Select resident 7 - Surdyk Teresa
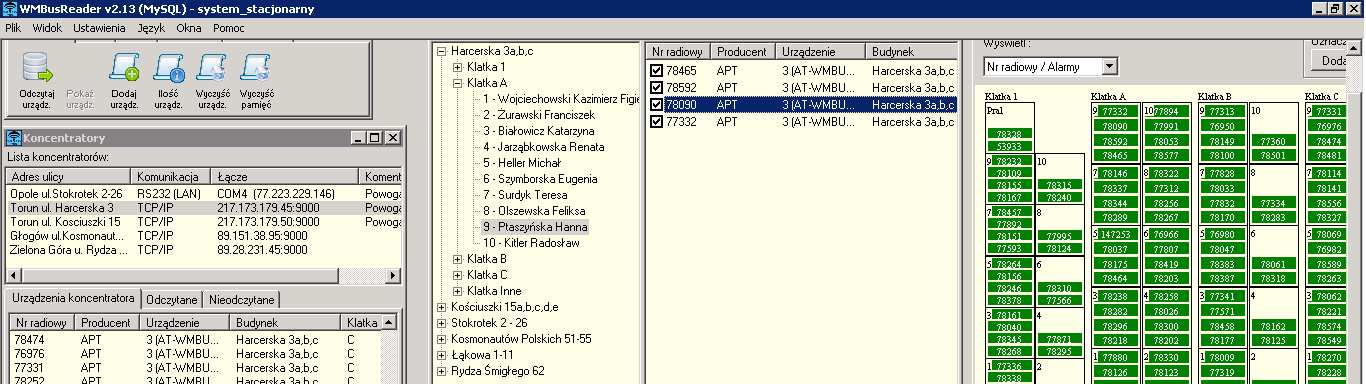1366x384 pixels. (x=525, y=195)
